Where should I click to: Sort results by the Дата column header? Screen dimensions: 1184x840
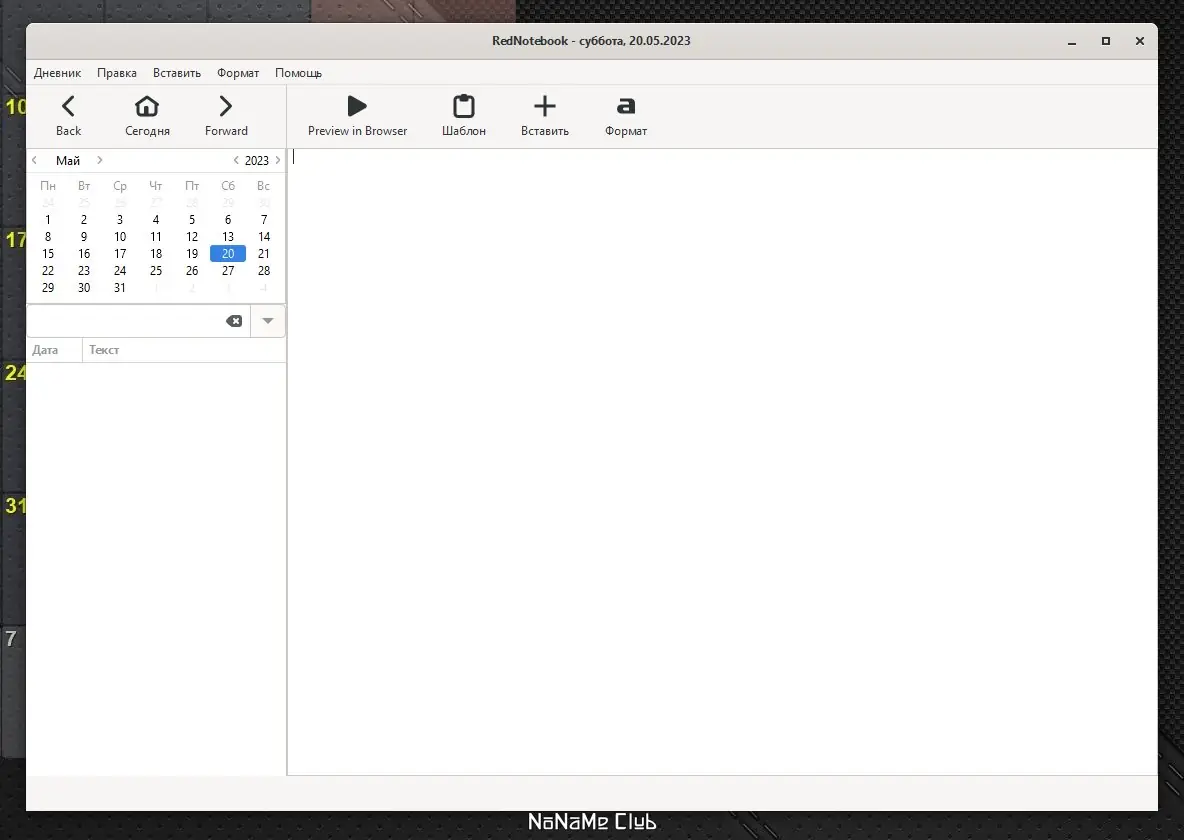[x=54, y=350]
